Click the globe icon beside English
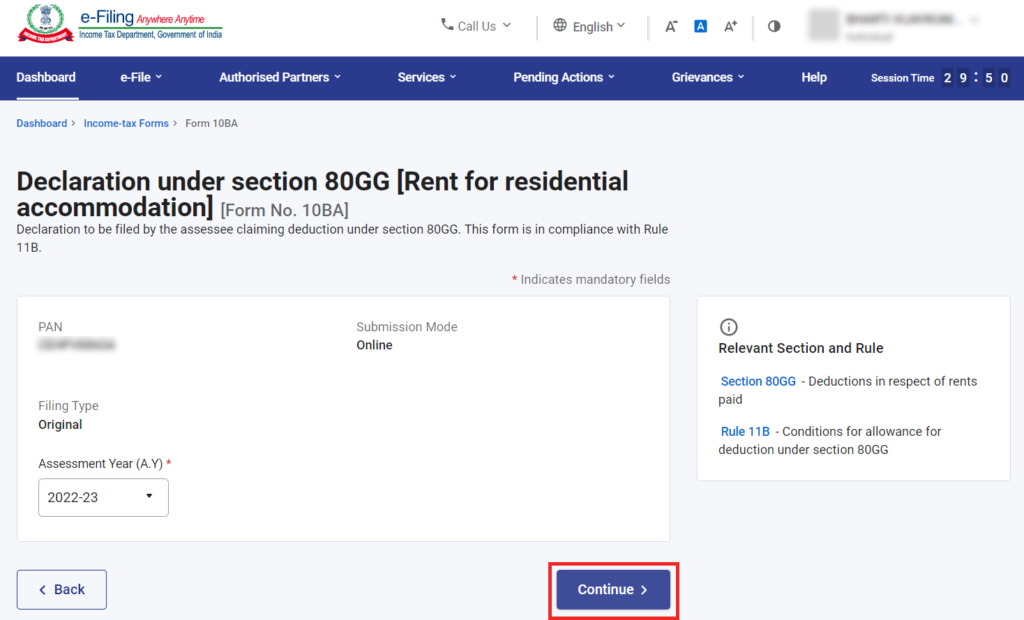 (560, 27)
